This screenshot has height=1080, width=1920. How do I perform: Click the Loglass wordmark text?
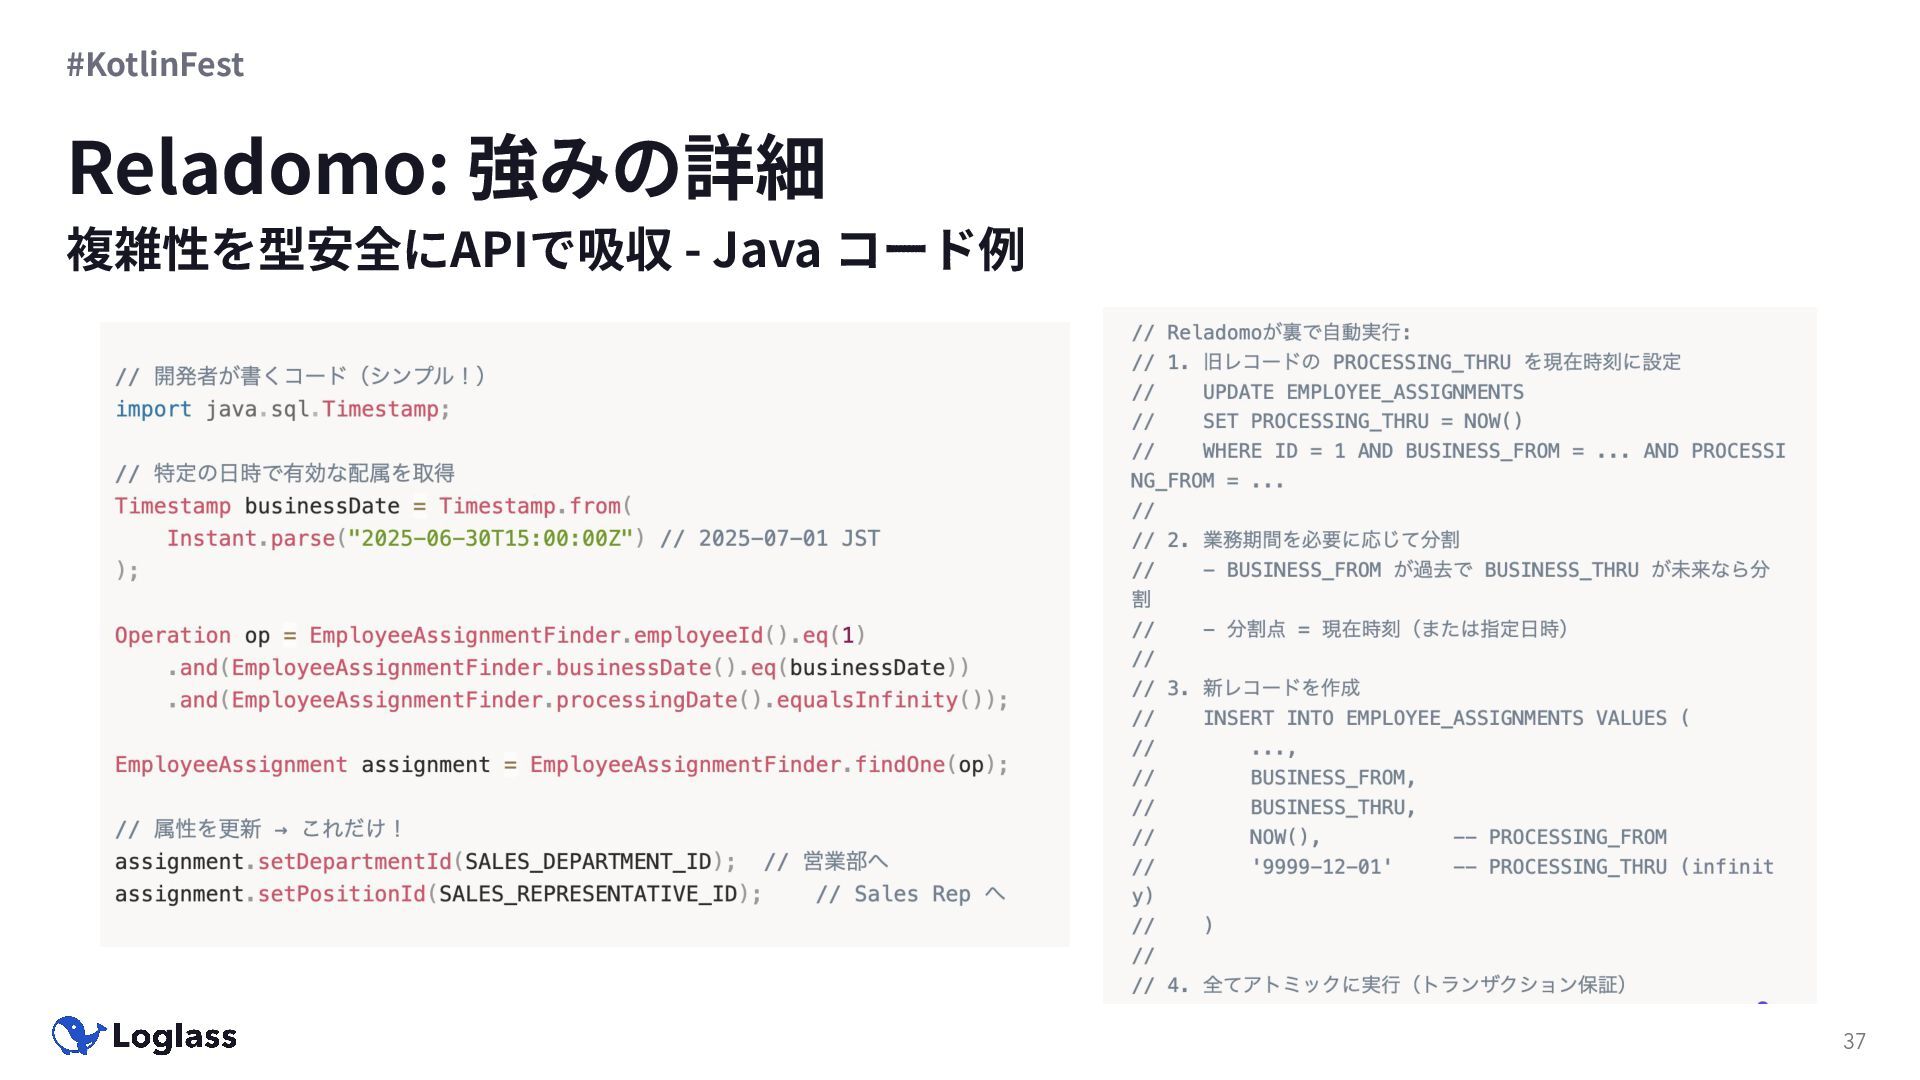point(174,1037)
